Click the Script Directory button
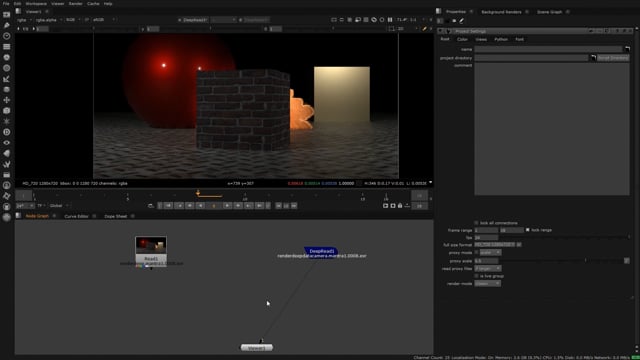The image size is (640, 360). click(613, 58)
